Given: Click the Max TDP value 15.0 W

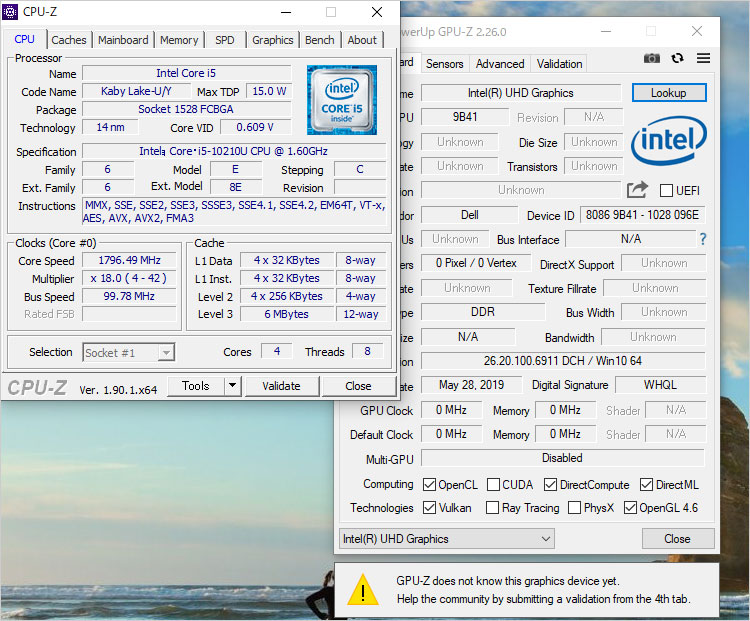Looking at the screenshot, I should pos(269,91).
